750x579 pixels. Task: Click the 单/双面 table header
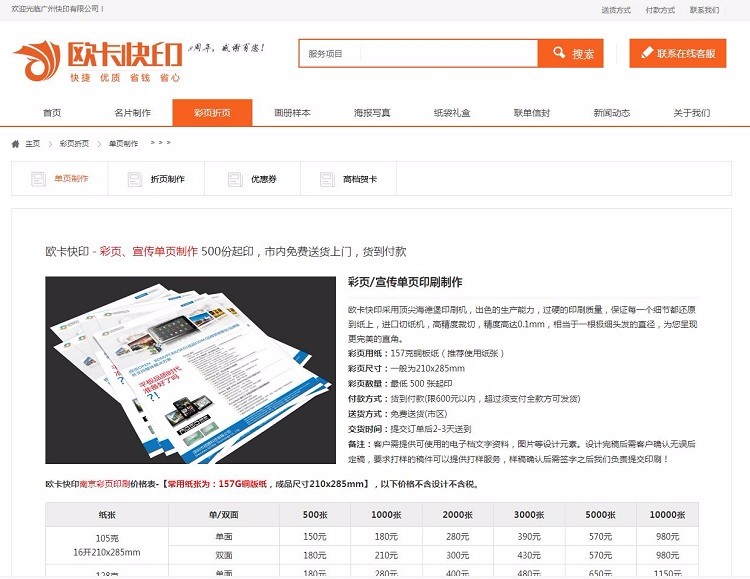[x=224, y=515]
